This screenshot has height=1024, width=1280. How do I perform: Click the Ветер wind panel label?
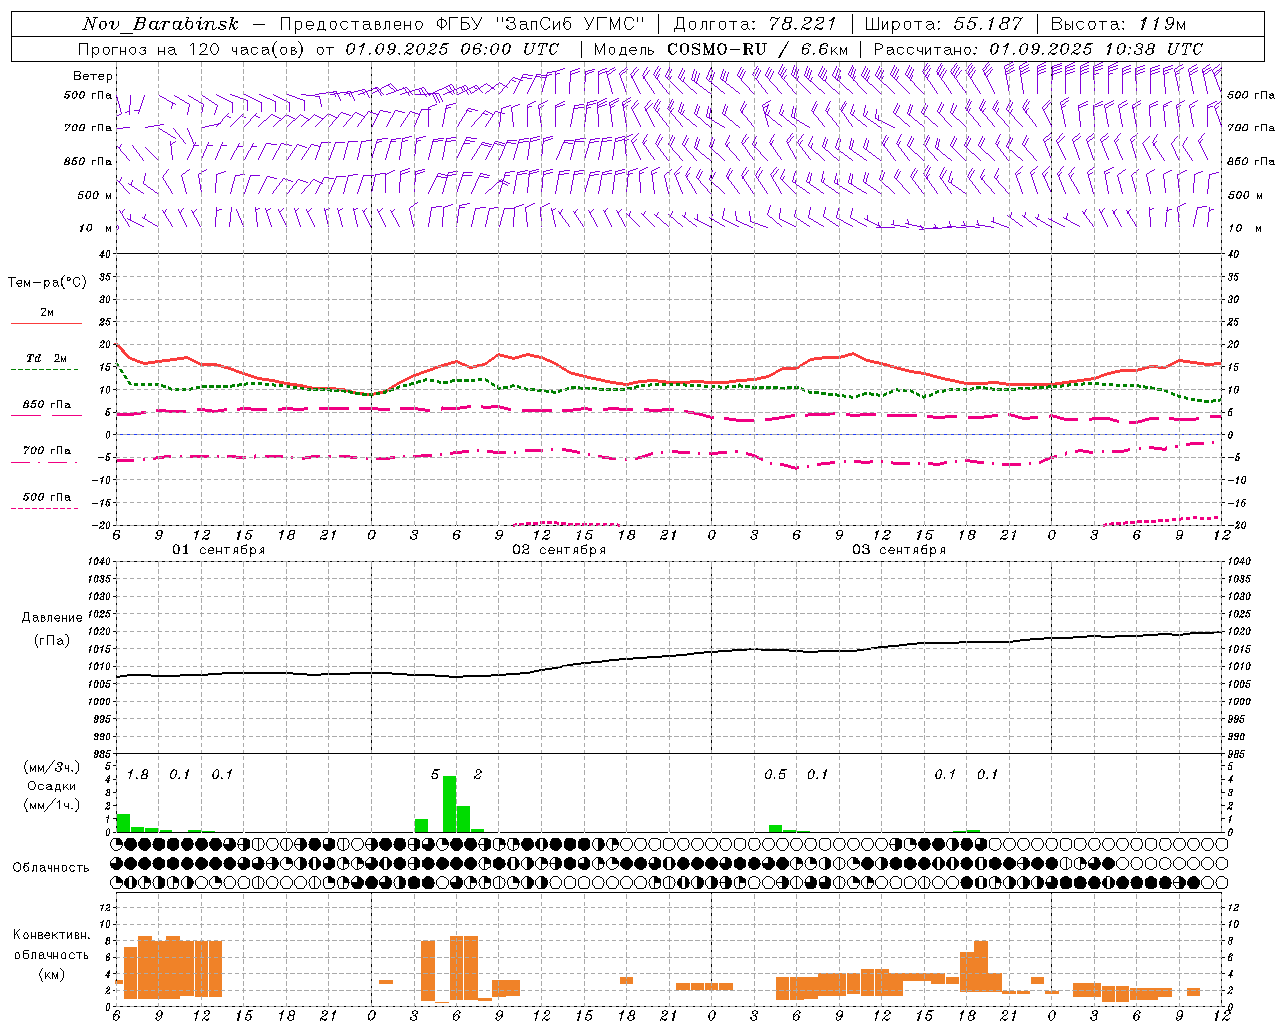click(93, 76)
